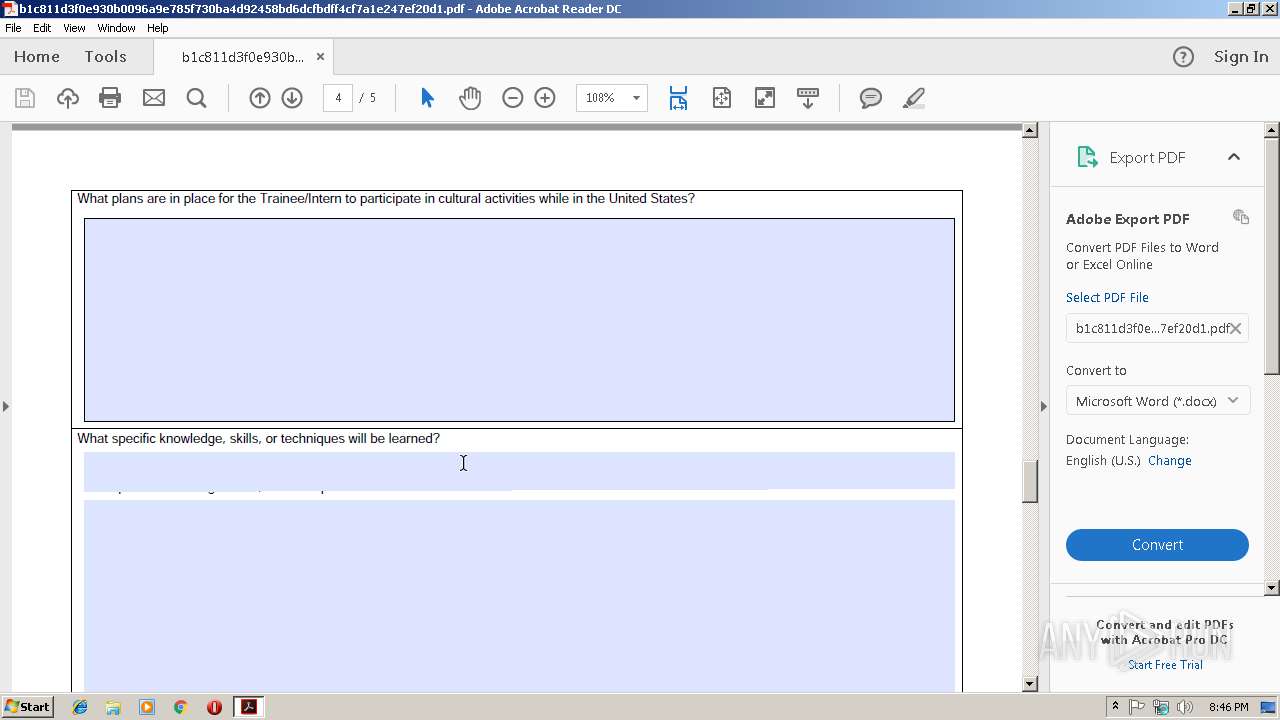This screenshot has height=720, width=1280.
Task: Close the document tab
Action: point(320,57)
